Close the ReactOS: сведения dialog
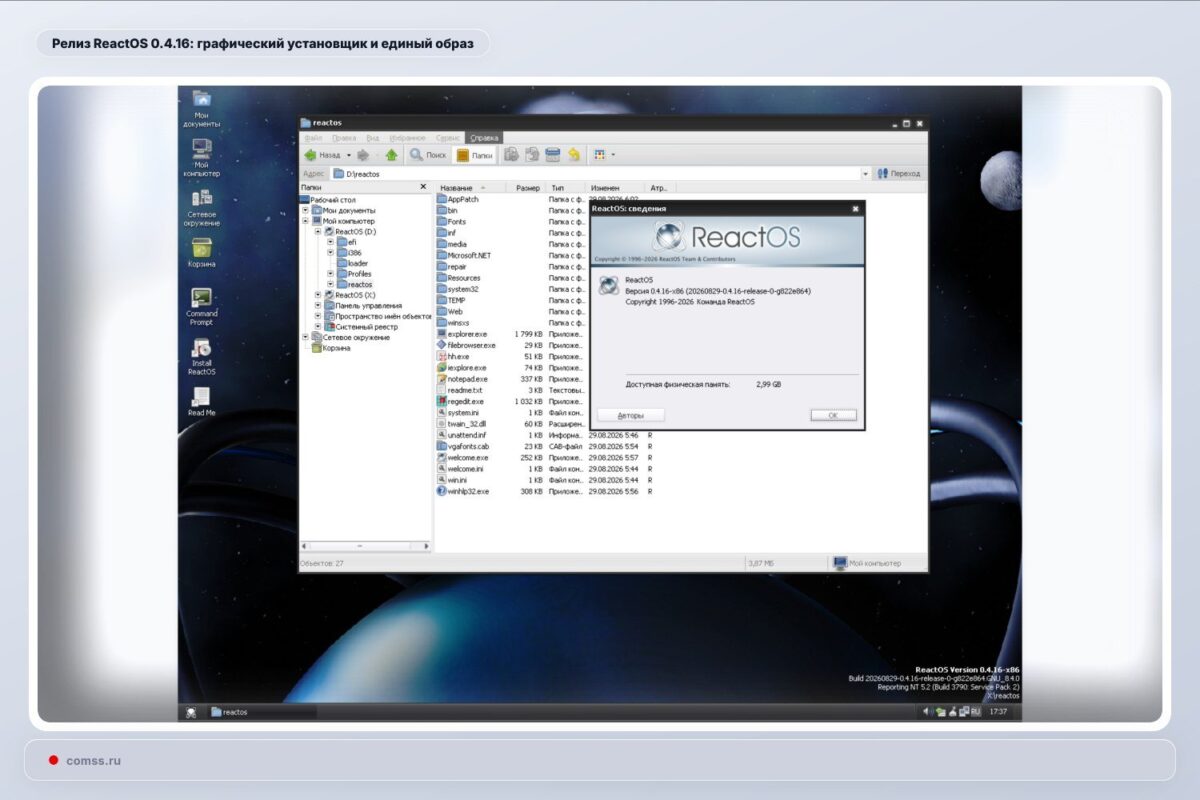The height and width of the screenshot is (800, 1200). click(855, 208)
